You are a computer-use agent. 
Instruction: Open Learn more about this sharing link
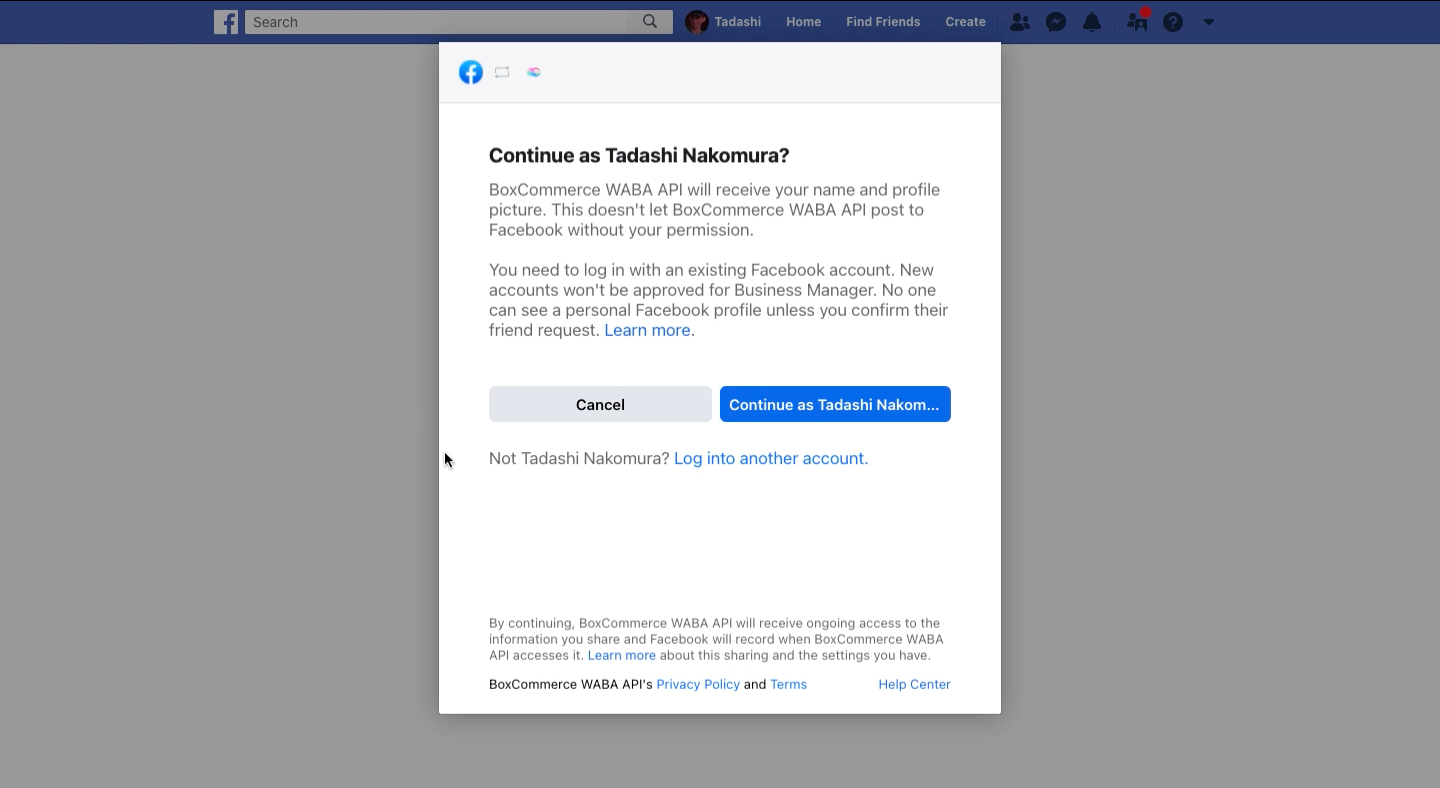(x=622, y=655)
